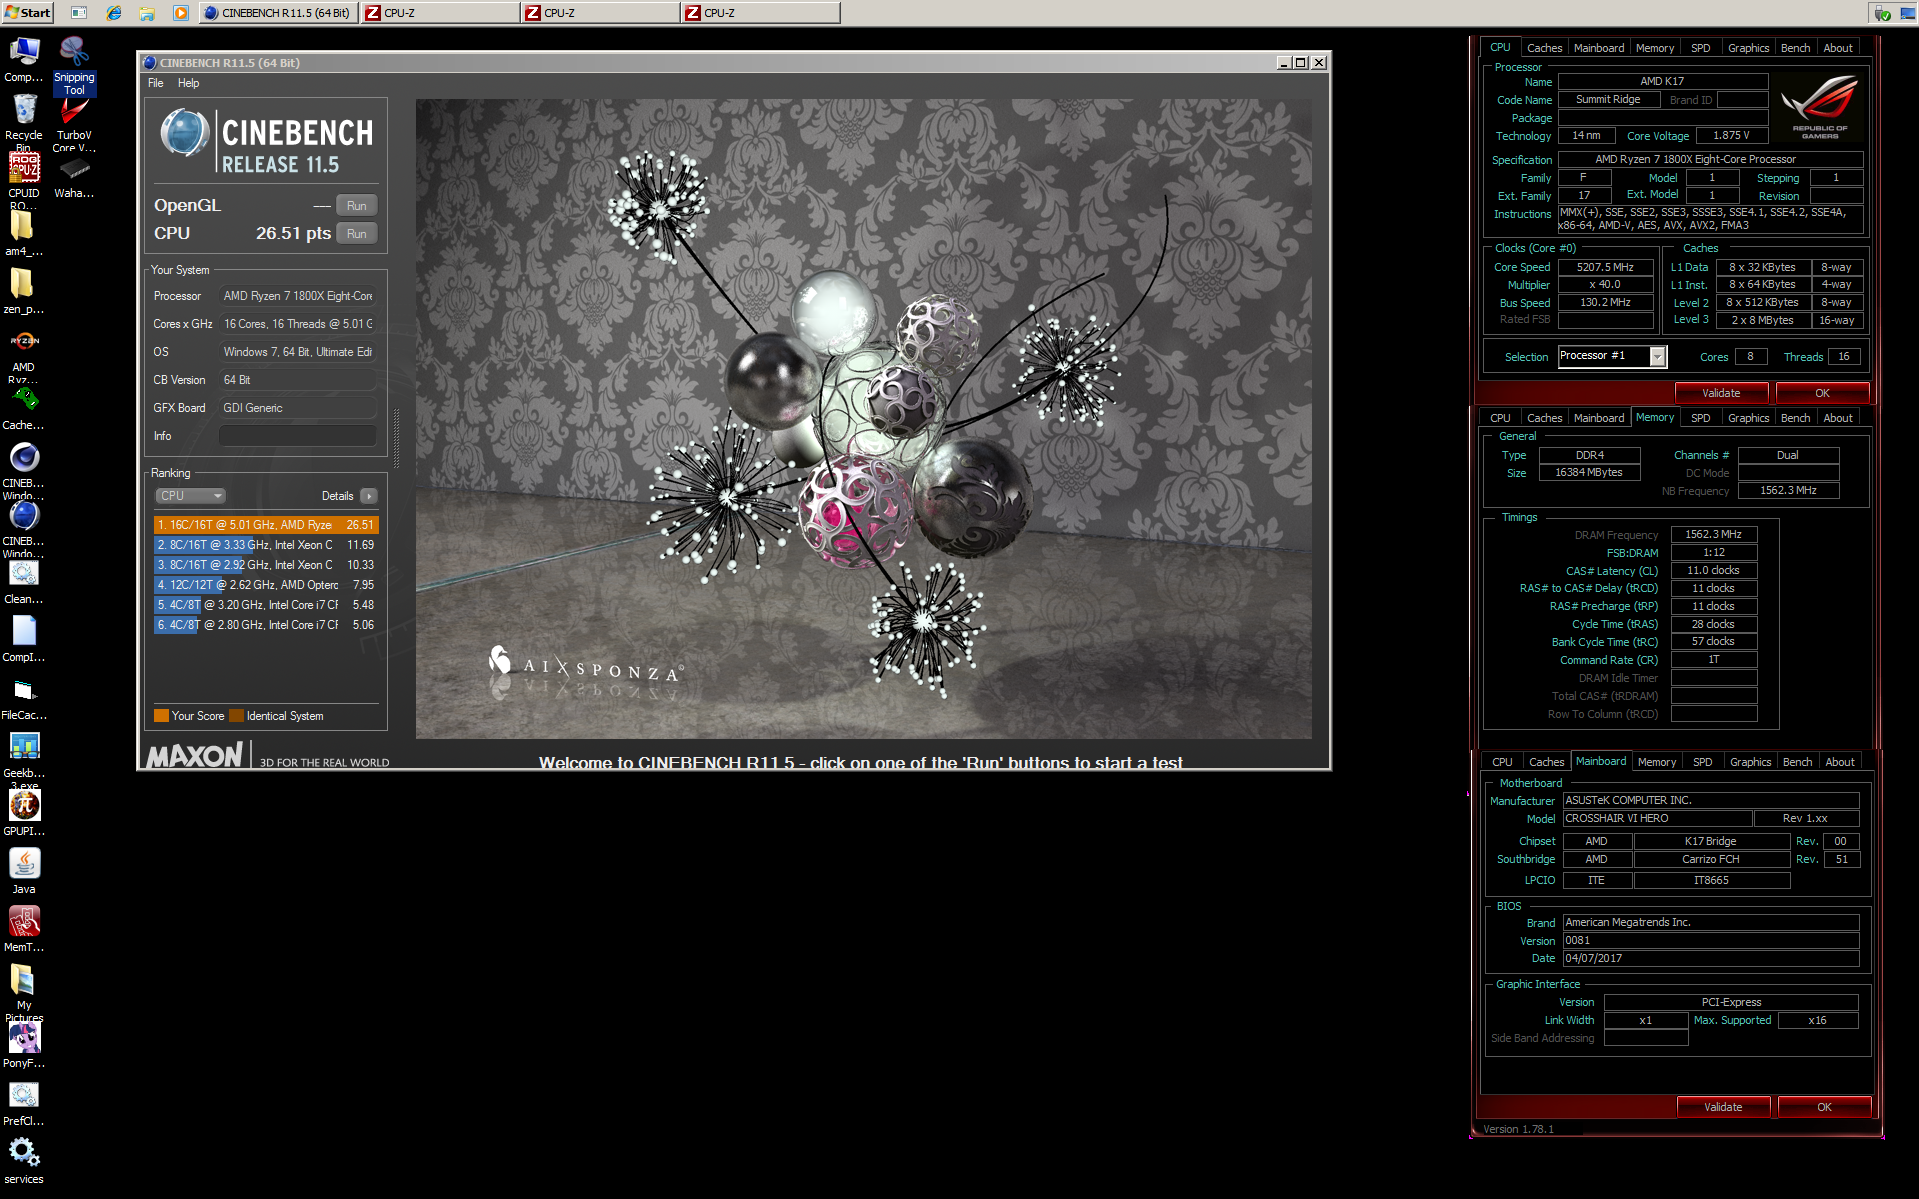Open the CPU ranking type dropdown
The width and height of the screenshot is (1919, 1199).
pyautogui.click(x=190, y=496)
